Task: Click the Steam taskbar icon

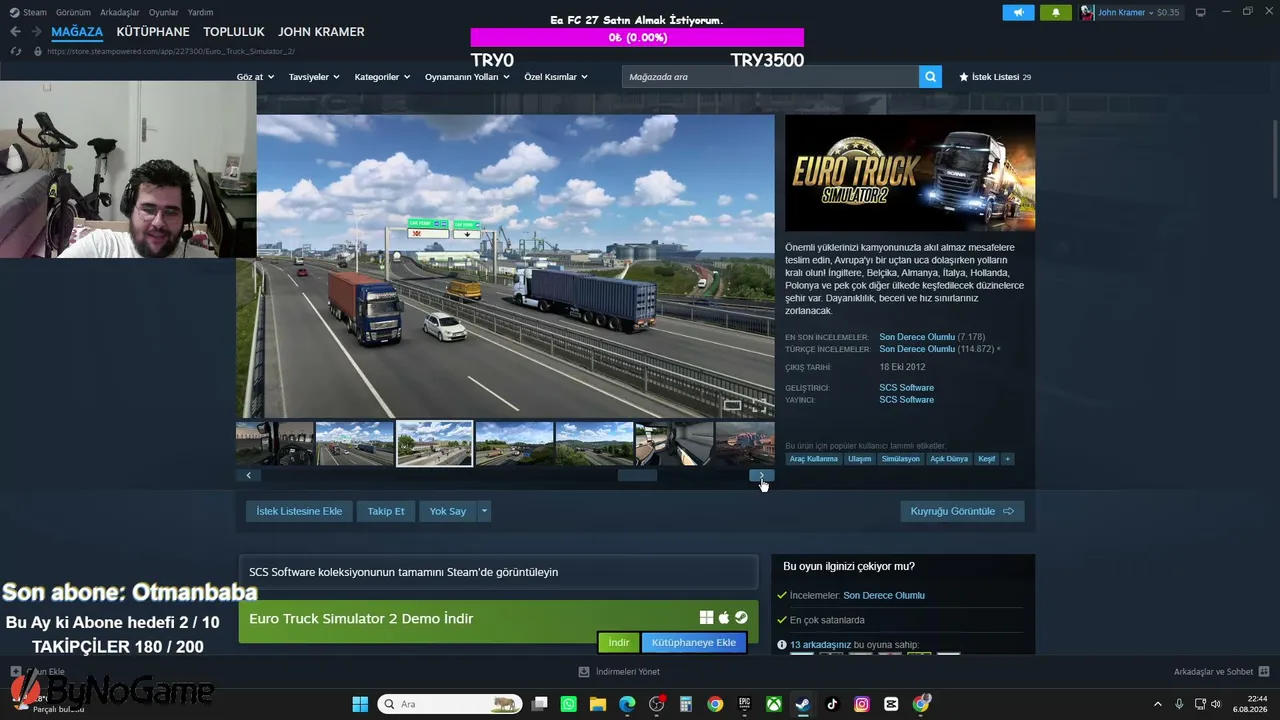Action: click(803, 704)
